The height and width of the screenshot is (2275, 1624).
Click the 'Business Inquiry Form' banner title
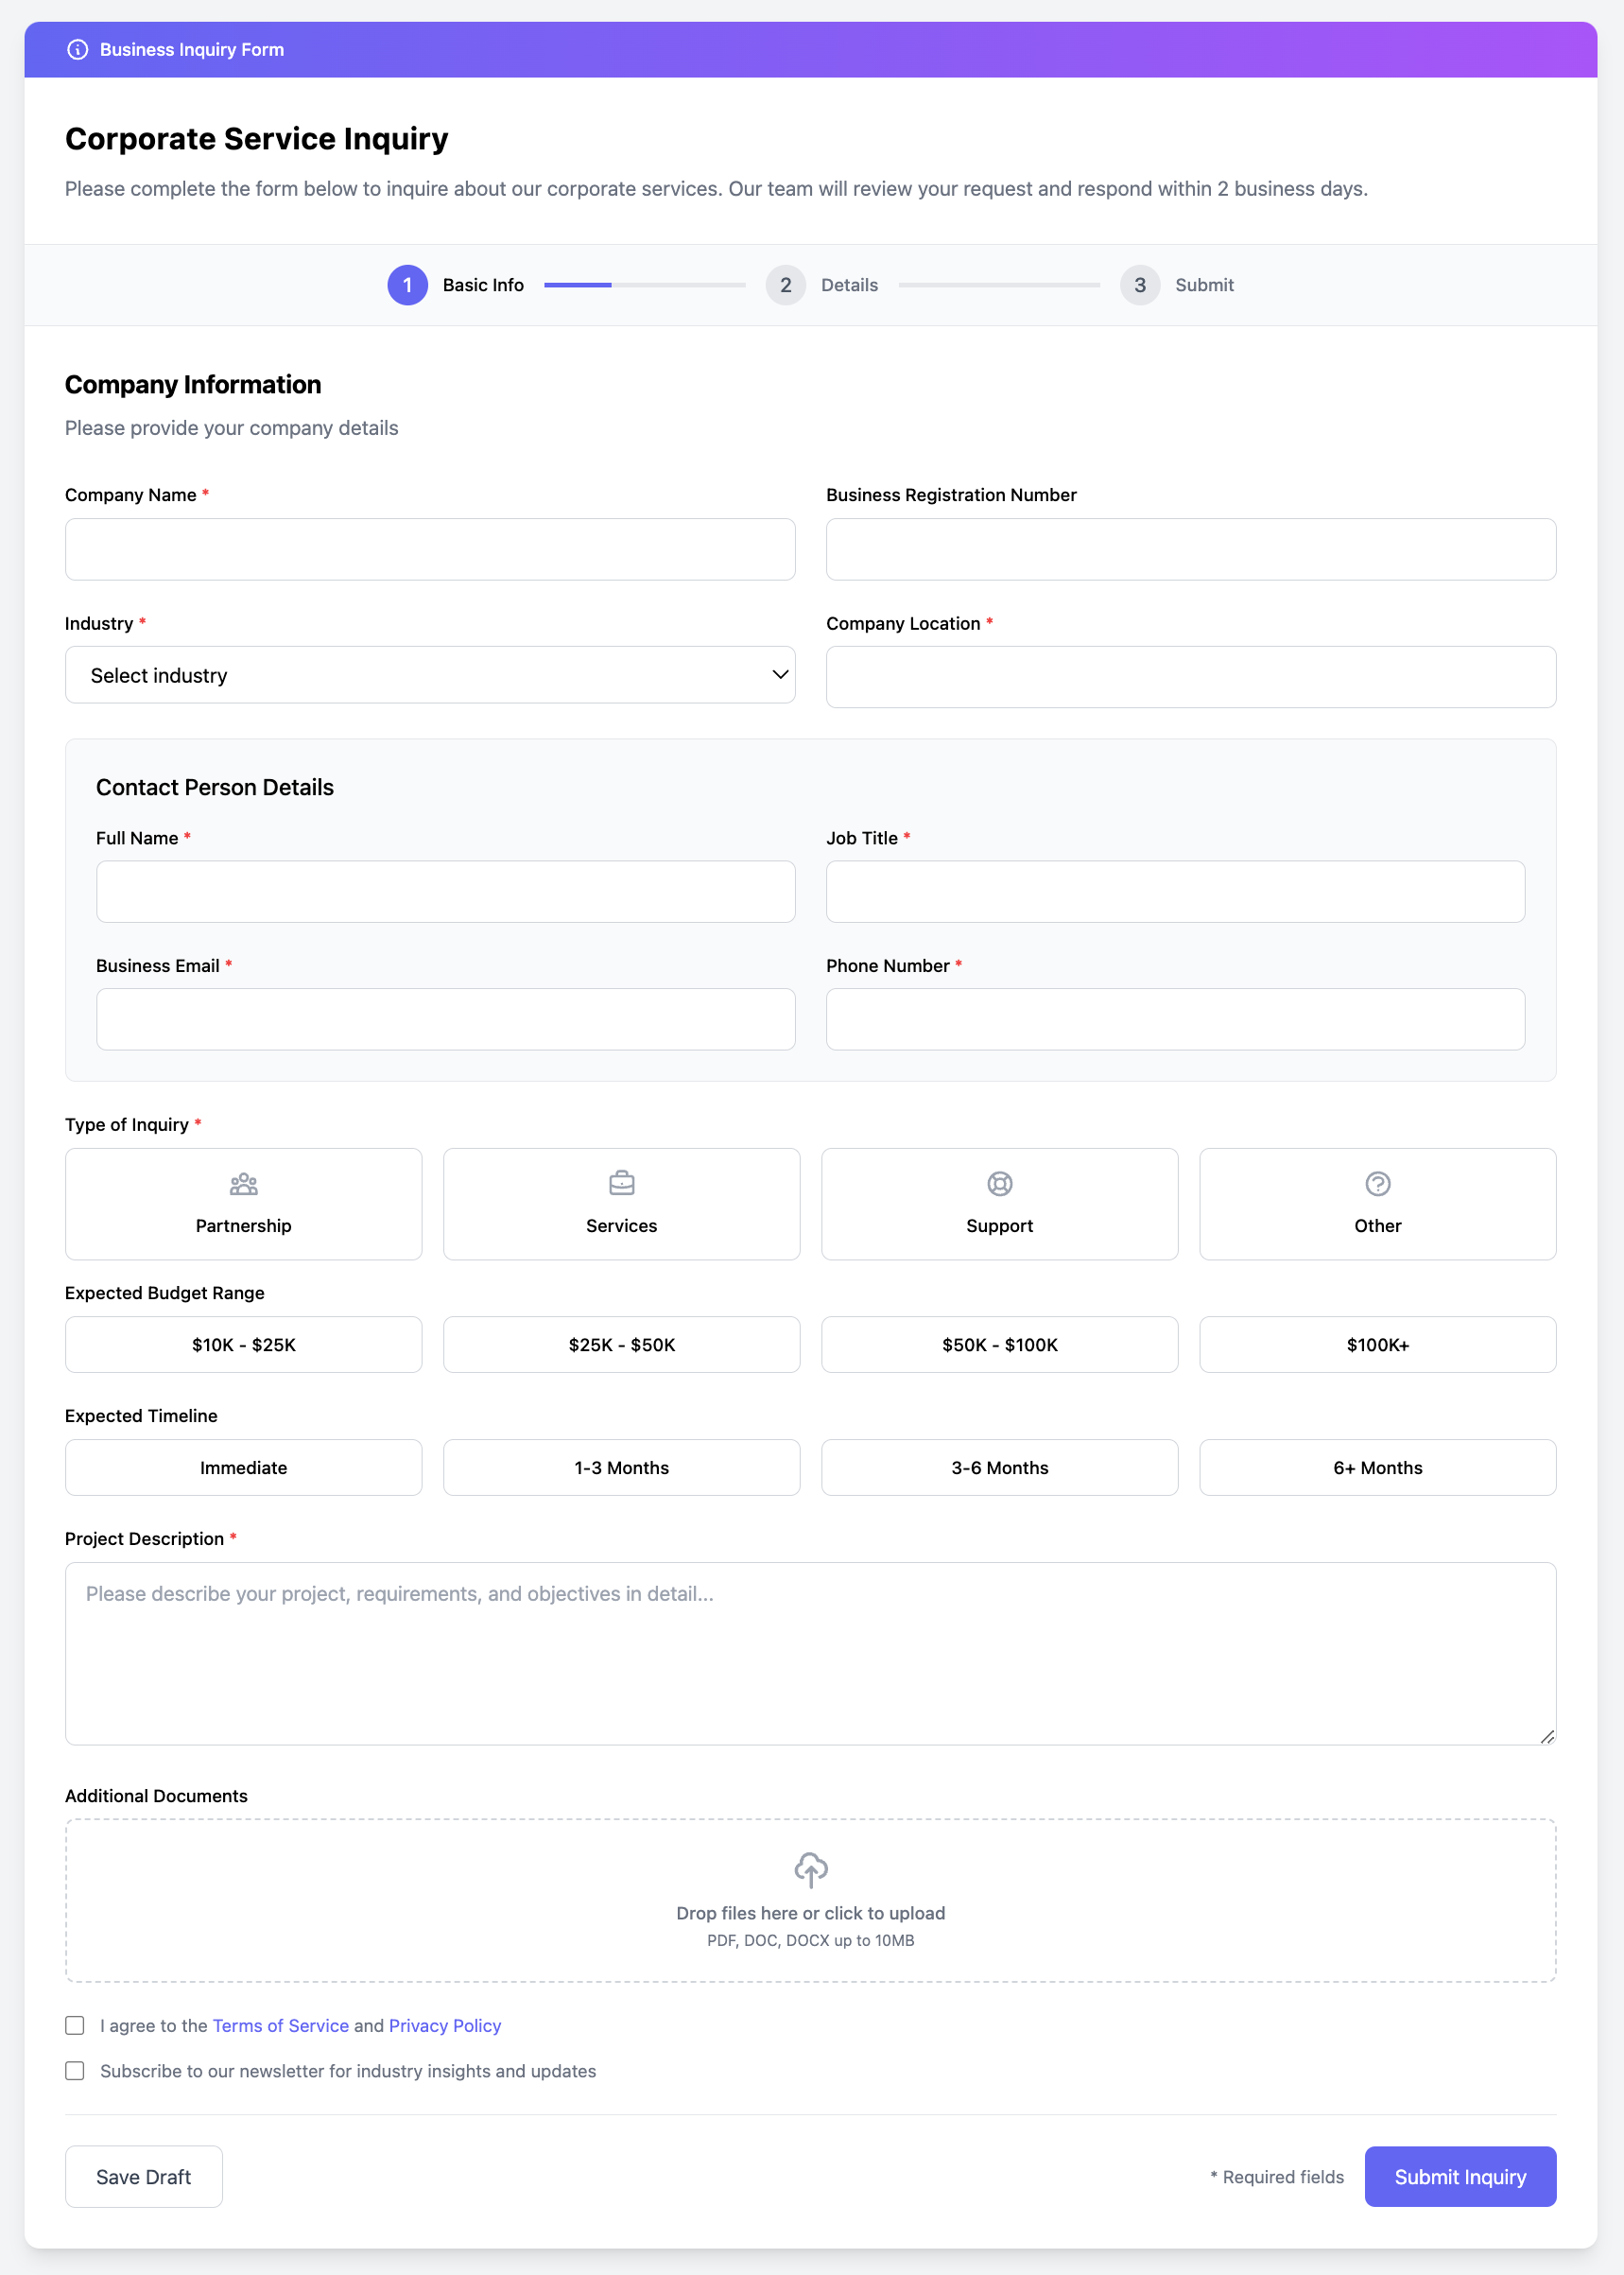point(192,50)
